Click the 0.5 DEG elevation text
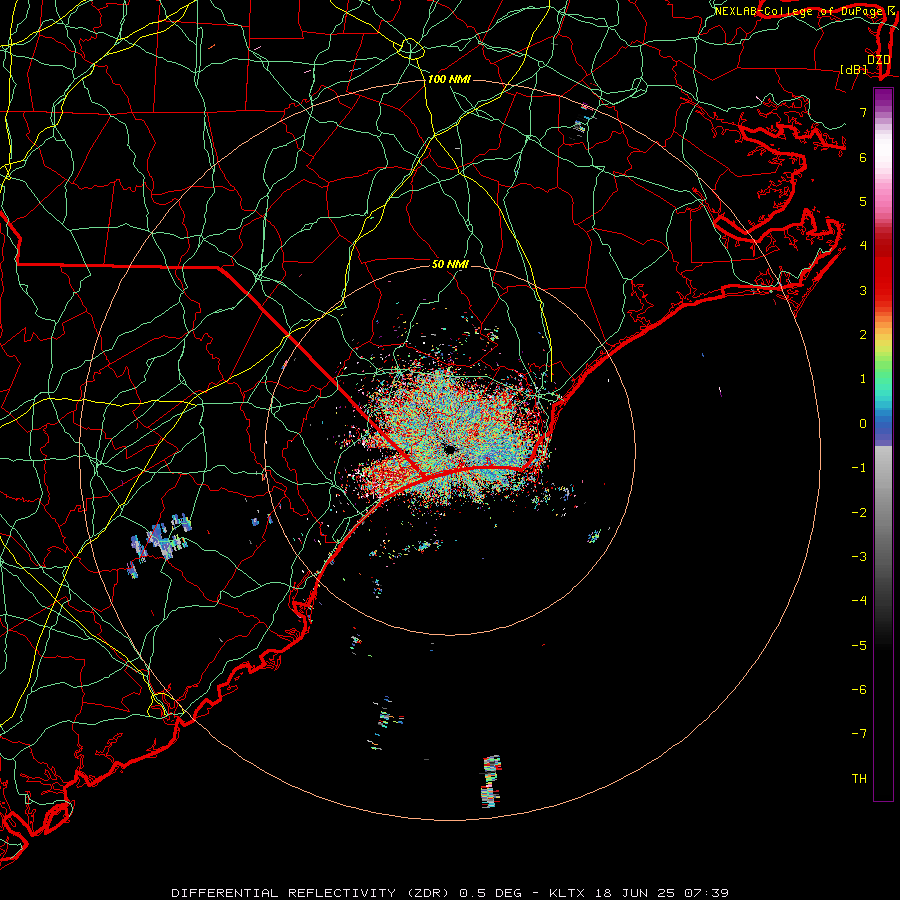The height and width of the screenshot is (900, 900). point(491,893)
